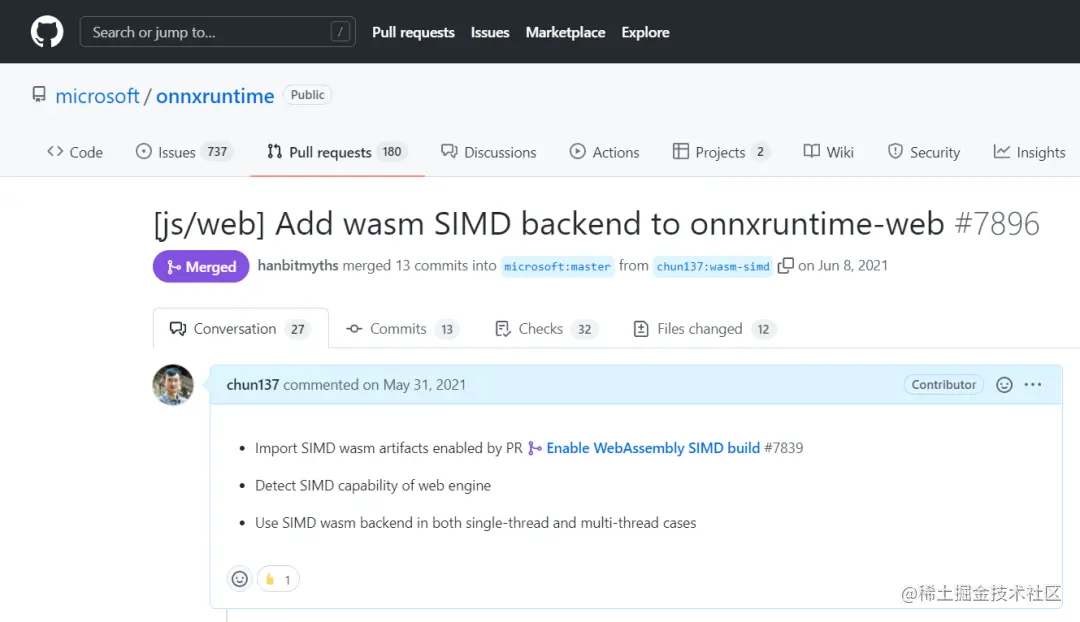The height and width of the screenshot is (622, 1080).
Task: Click the Pull requests count badge 180
Action: [392, 152]
